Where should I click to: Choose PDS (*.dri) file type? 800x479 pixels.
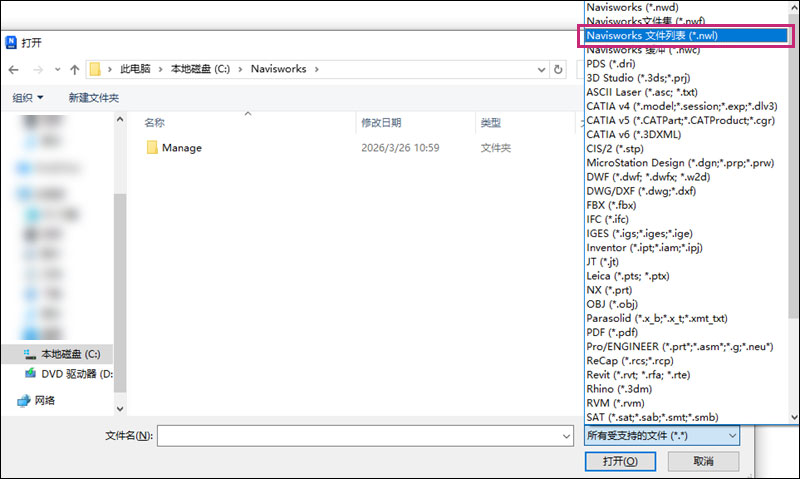click(611, 64)
